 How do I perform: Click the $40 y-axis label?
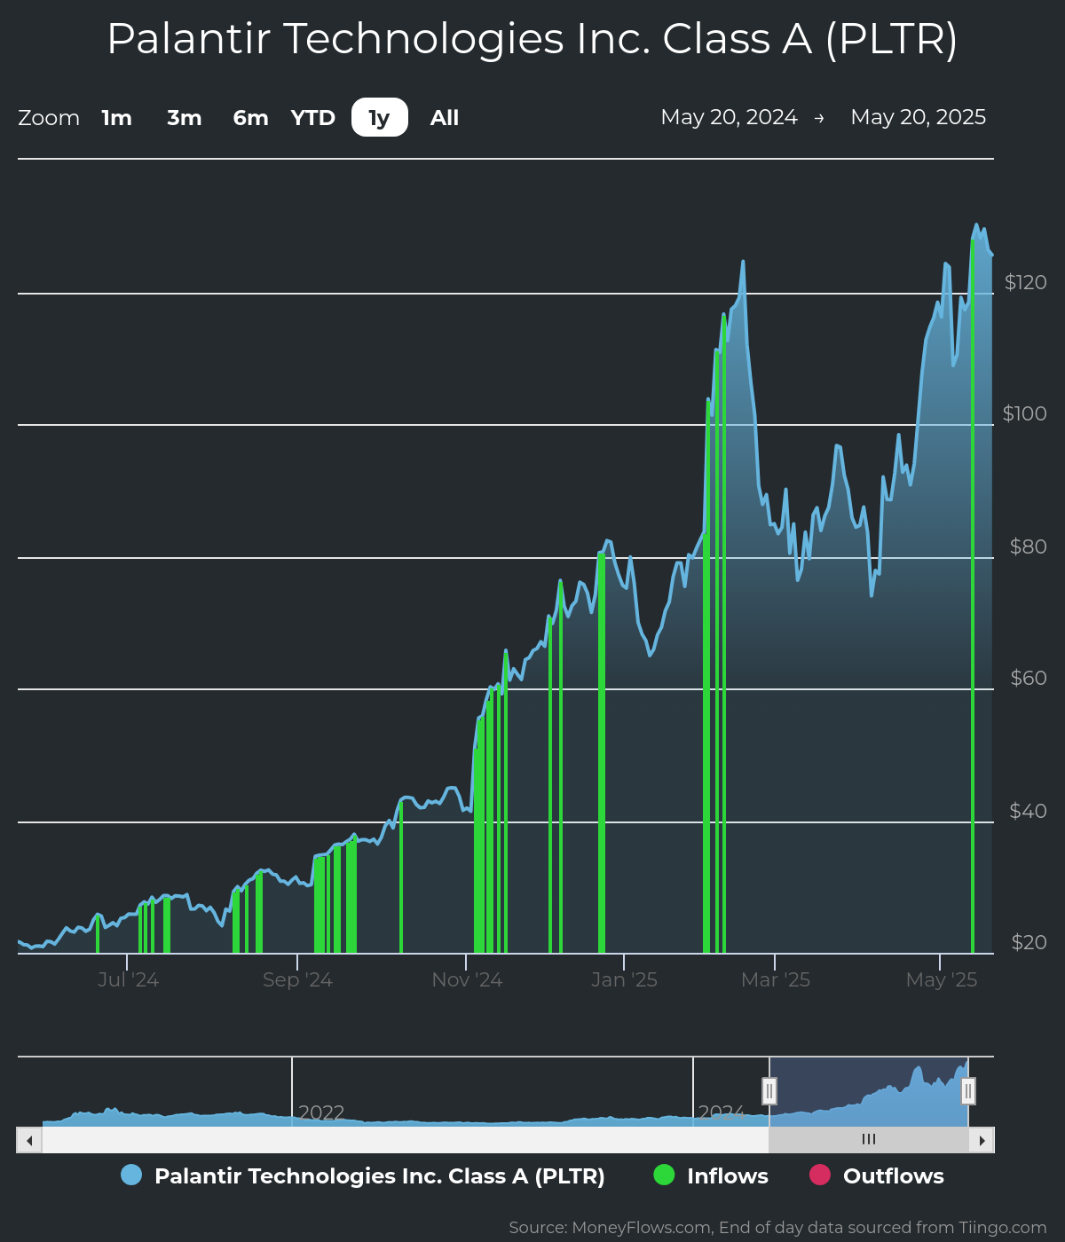pos(1028,811)
